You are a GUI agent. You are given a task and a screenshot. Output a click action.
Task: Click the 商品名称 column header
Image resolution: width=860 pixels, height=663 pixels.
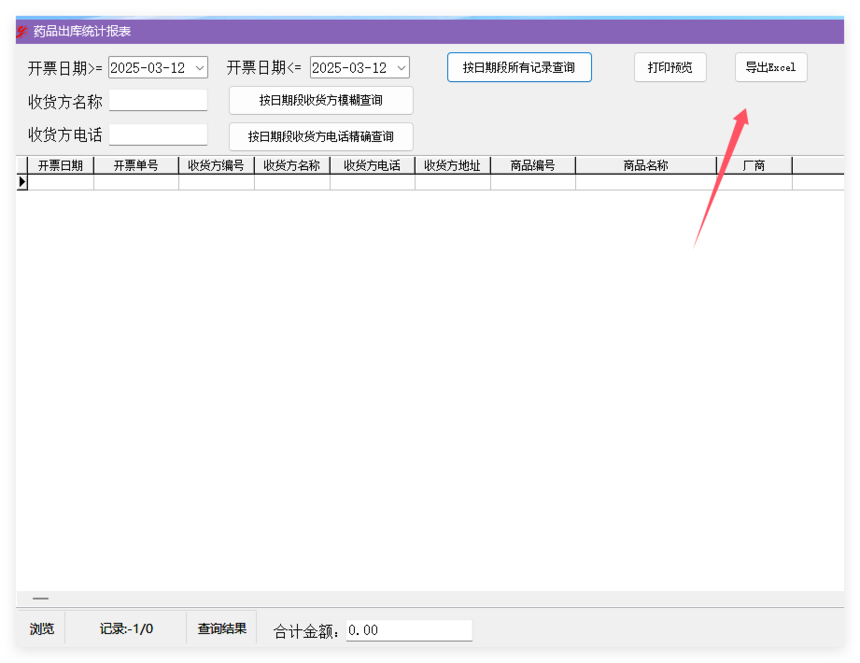646,166
